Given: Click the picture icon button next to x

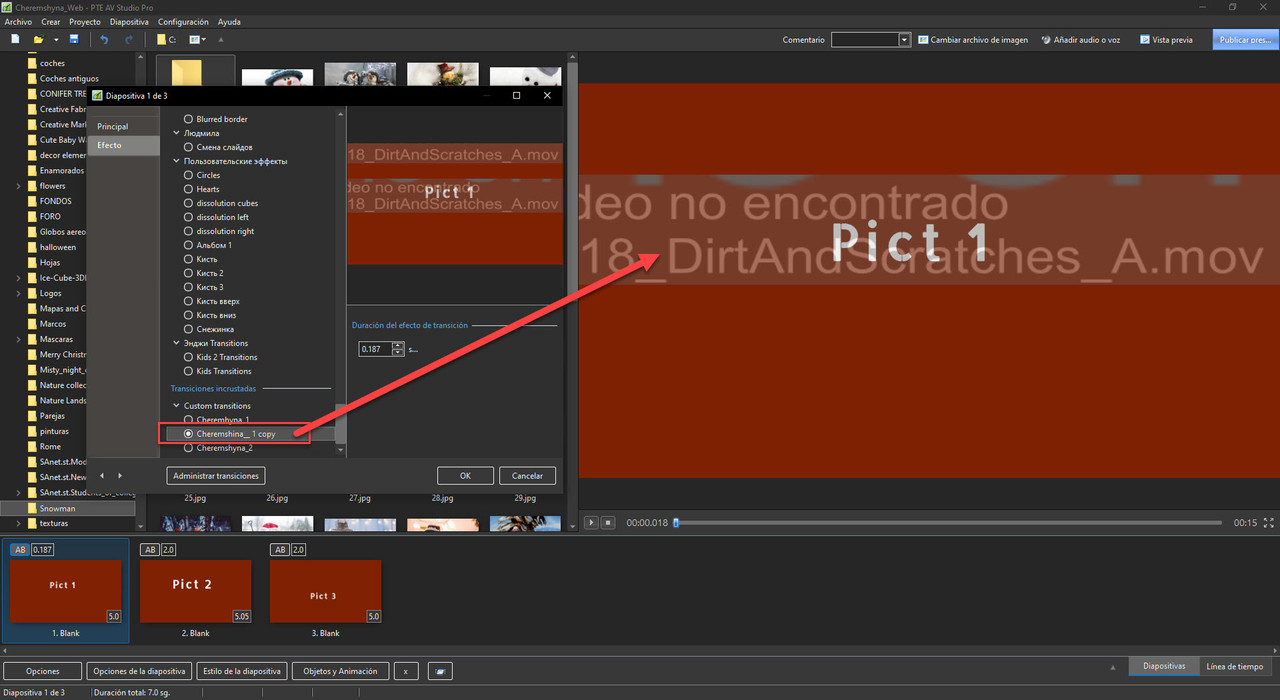Looking at the screenshot, I should [441, 671].
